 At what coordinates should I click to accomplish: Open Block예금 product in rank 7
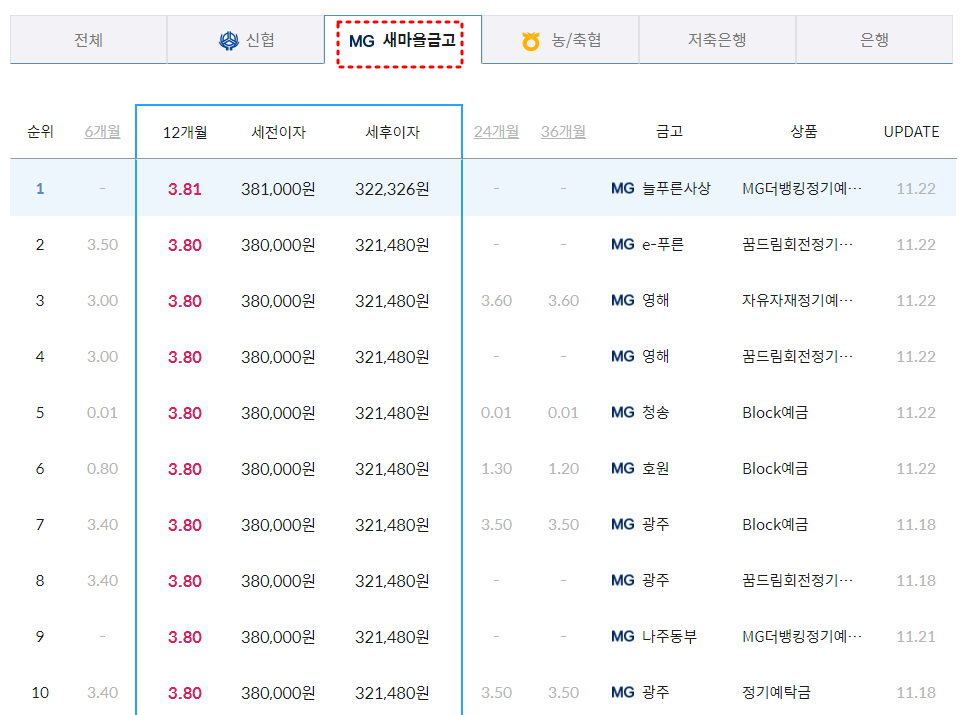pos(775,524)
